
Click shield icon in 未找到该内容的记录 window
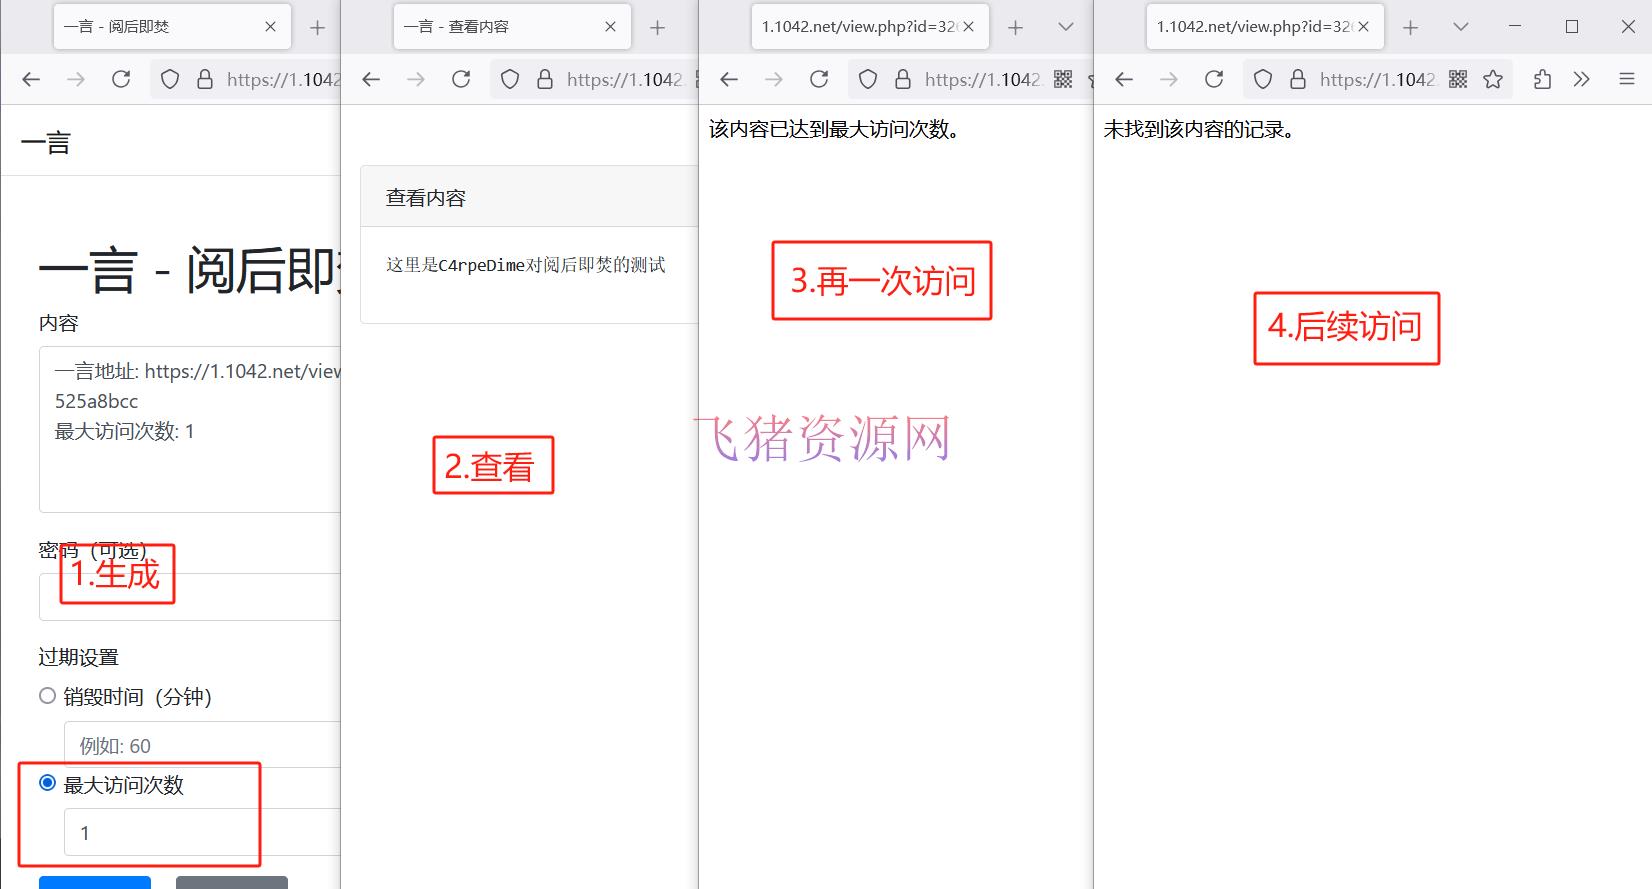(x=1263, y=79)
